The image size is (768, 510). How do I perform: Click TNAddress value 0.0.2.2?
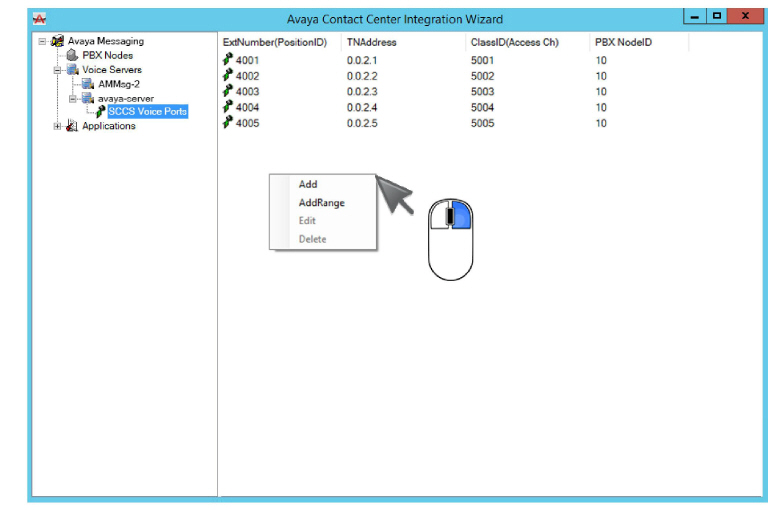[362, 76]
